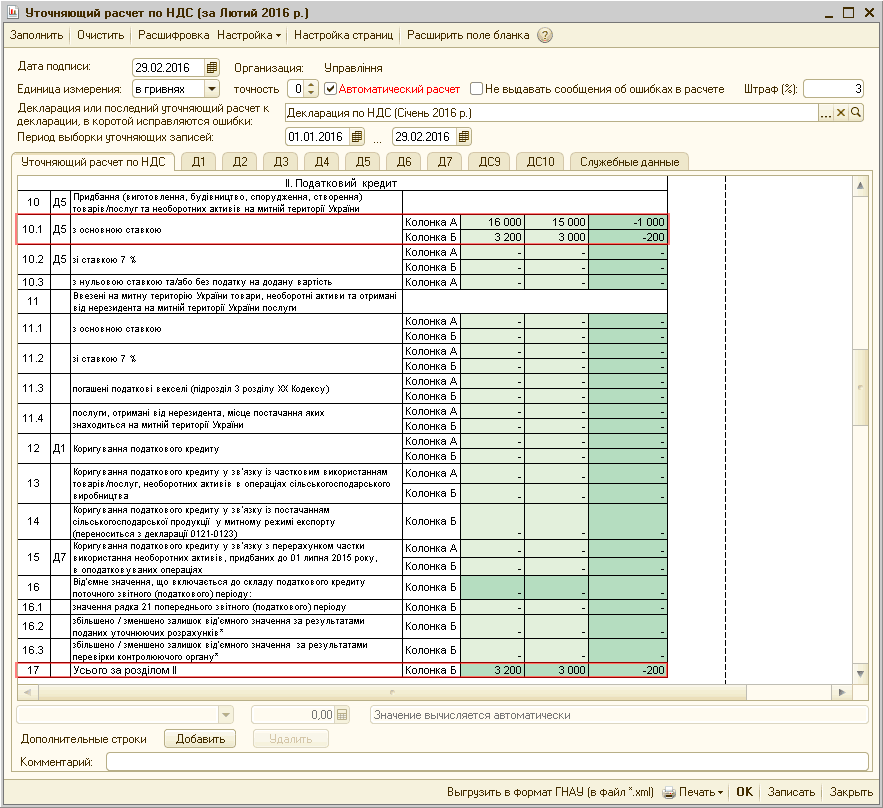Select cell 16 000 in row 10.1

pos(492,222)
